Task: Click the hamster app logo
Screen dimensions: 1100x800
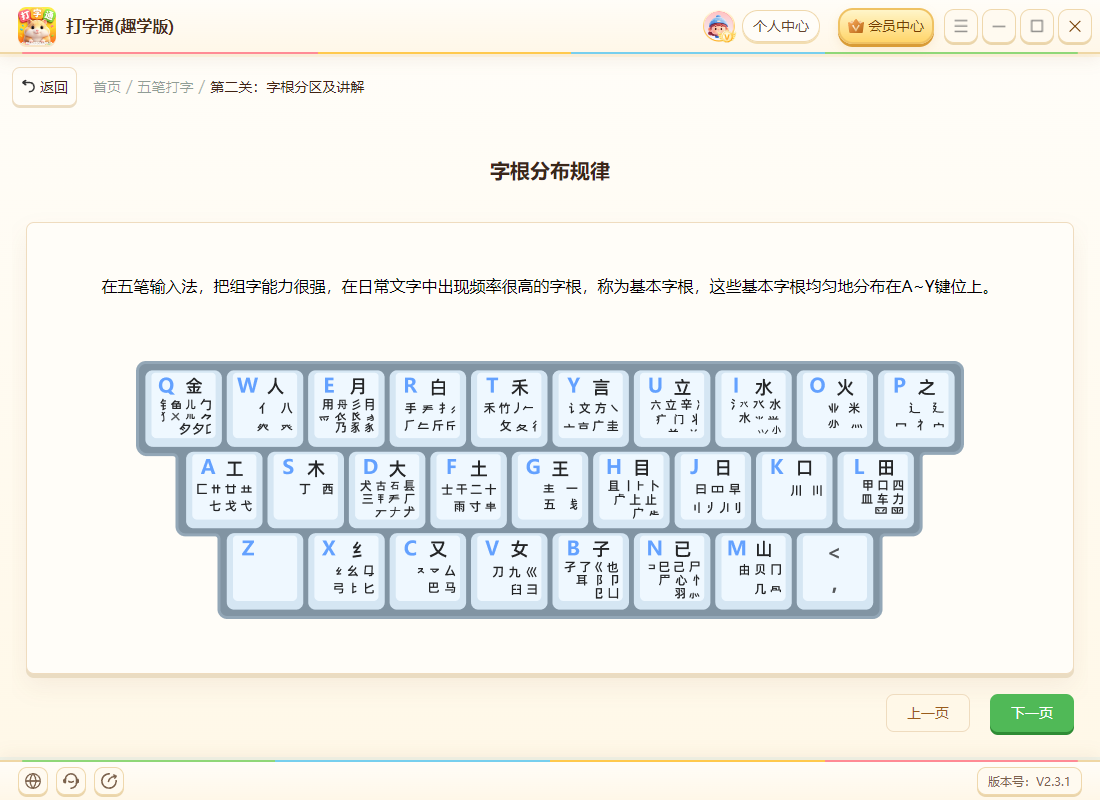Action: coord(36,26)
